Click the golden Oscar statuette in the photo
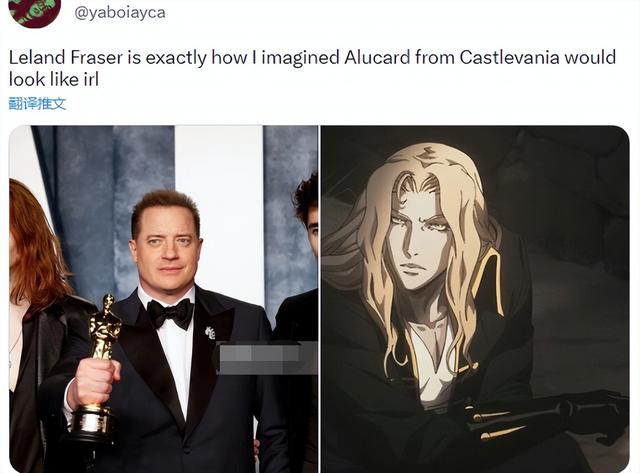This screenshot has width=640, height=473. coord(100,369)
